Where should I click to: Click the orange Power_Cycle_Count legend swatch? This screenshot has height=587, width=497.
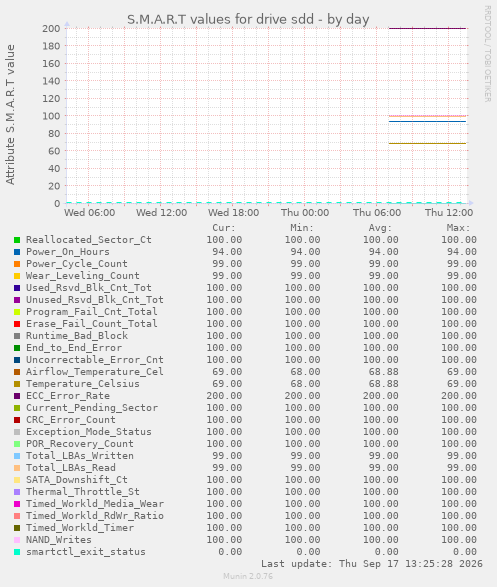pos(17,264)
